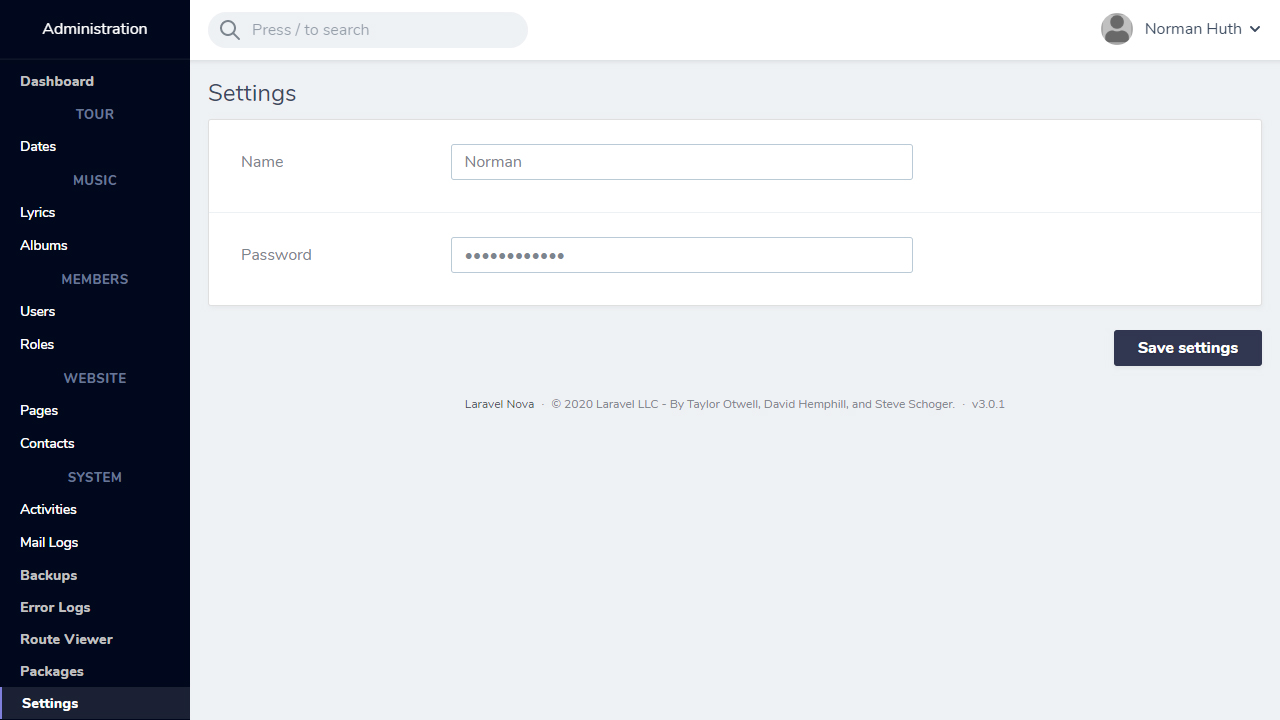The width and height of the screenshot is (1280, 720).
Task: Click the user avatar icon
Action: tap(1116, 29)
